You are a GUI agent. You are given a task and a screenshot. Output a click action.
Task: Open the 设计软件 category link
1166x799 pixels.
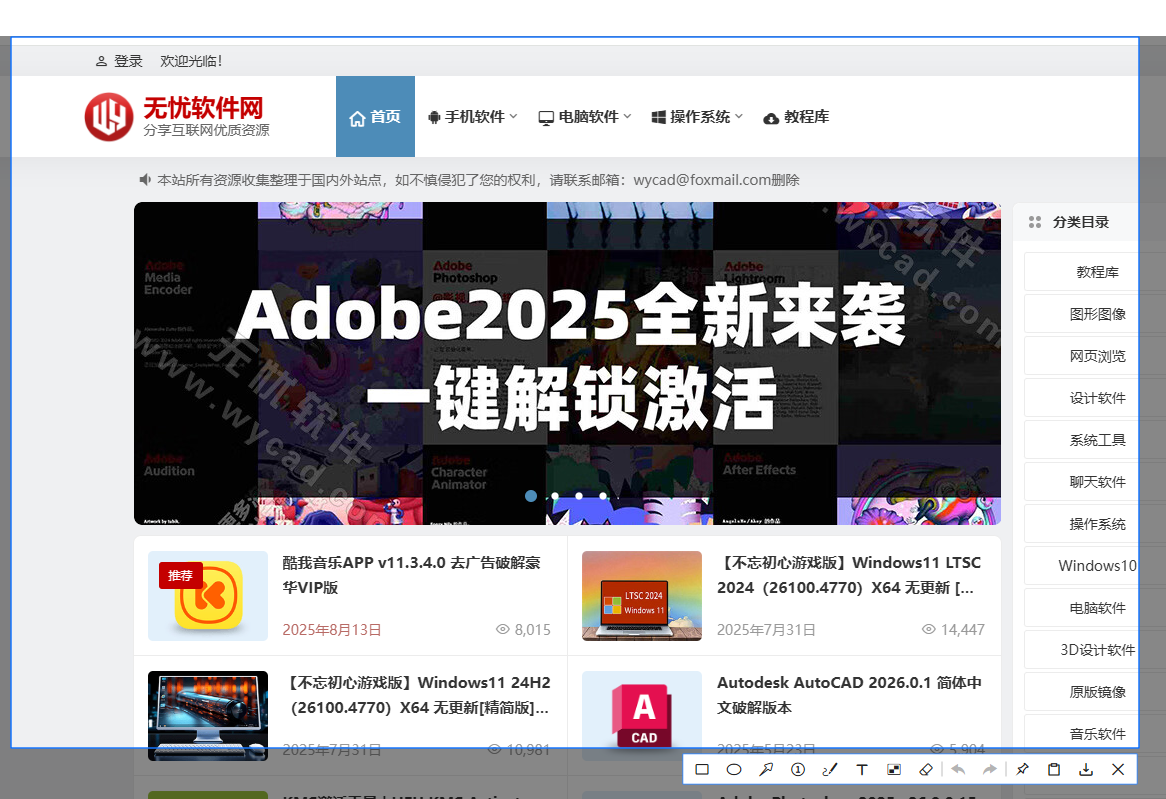[x=1097, y=398]
